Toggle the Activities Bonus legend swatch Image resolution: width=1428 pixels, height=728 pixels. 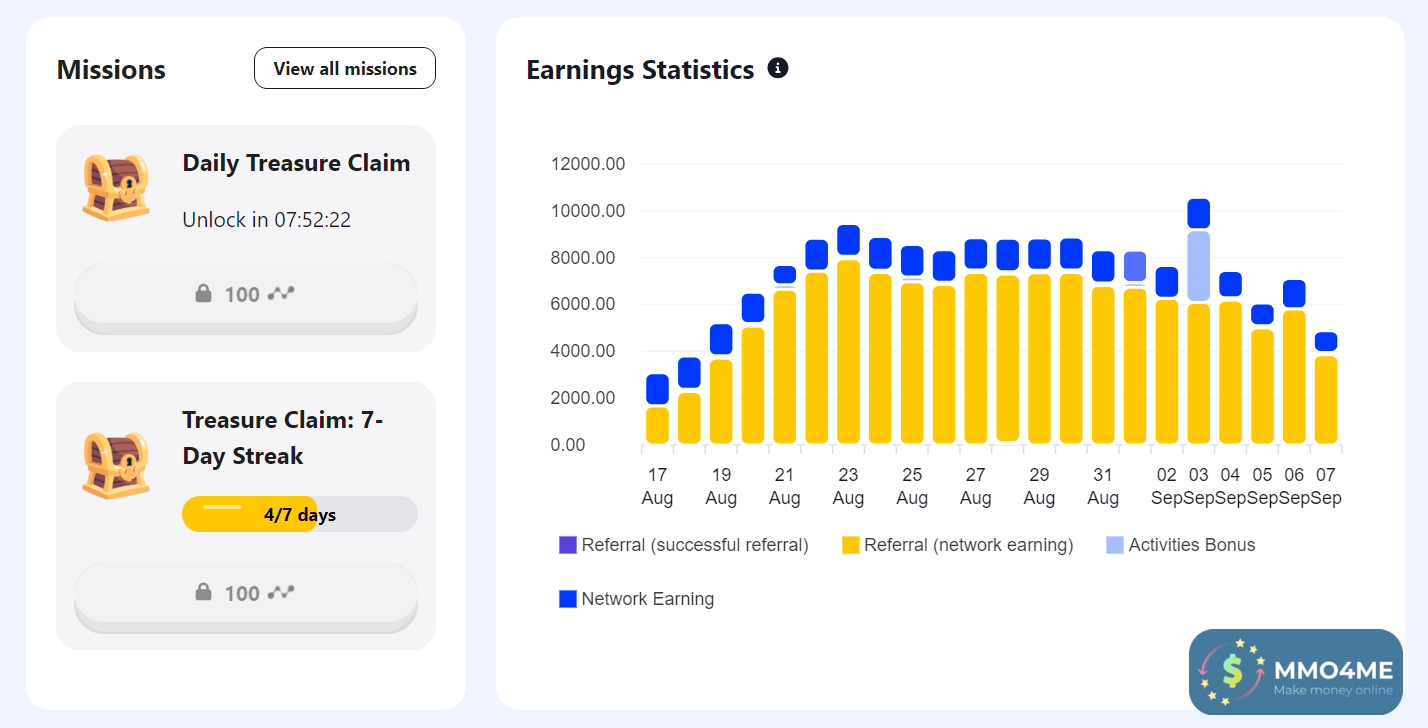[1115, 545]
